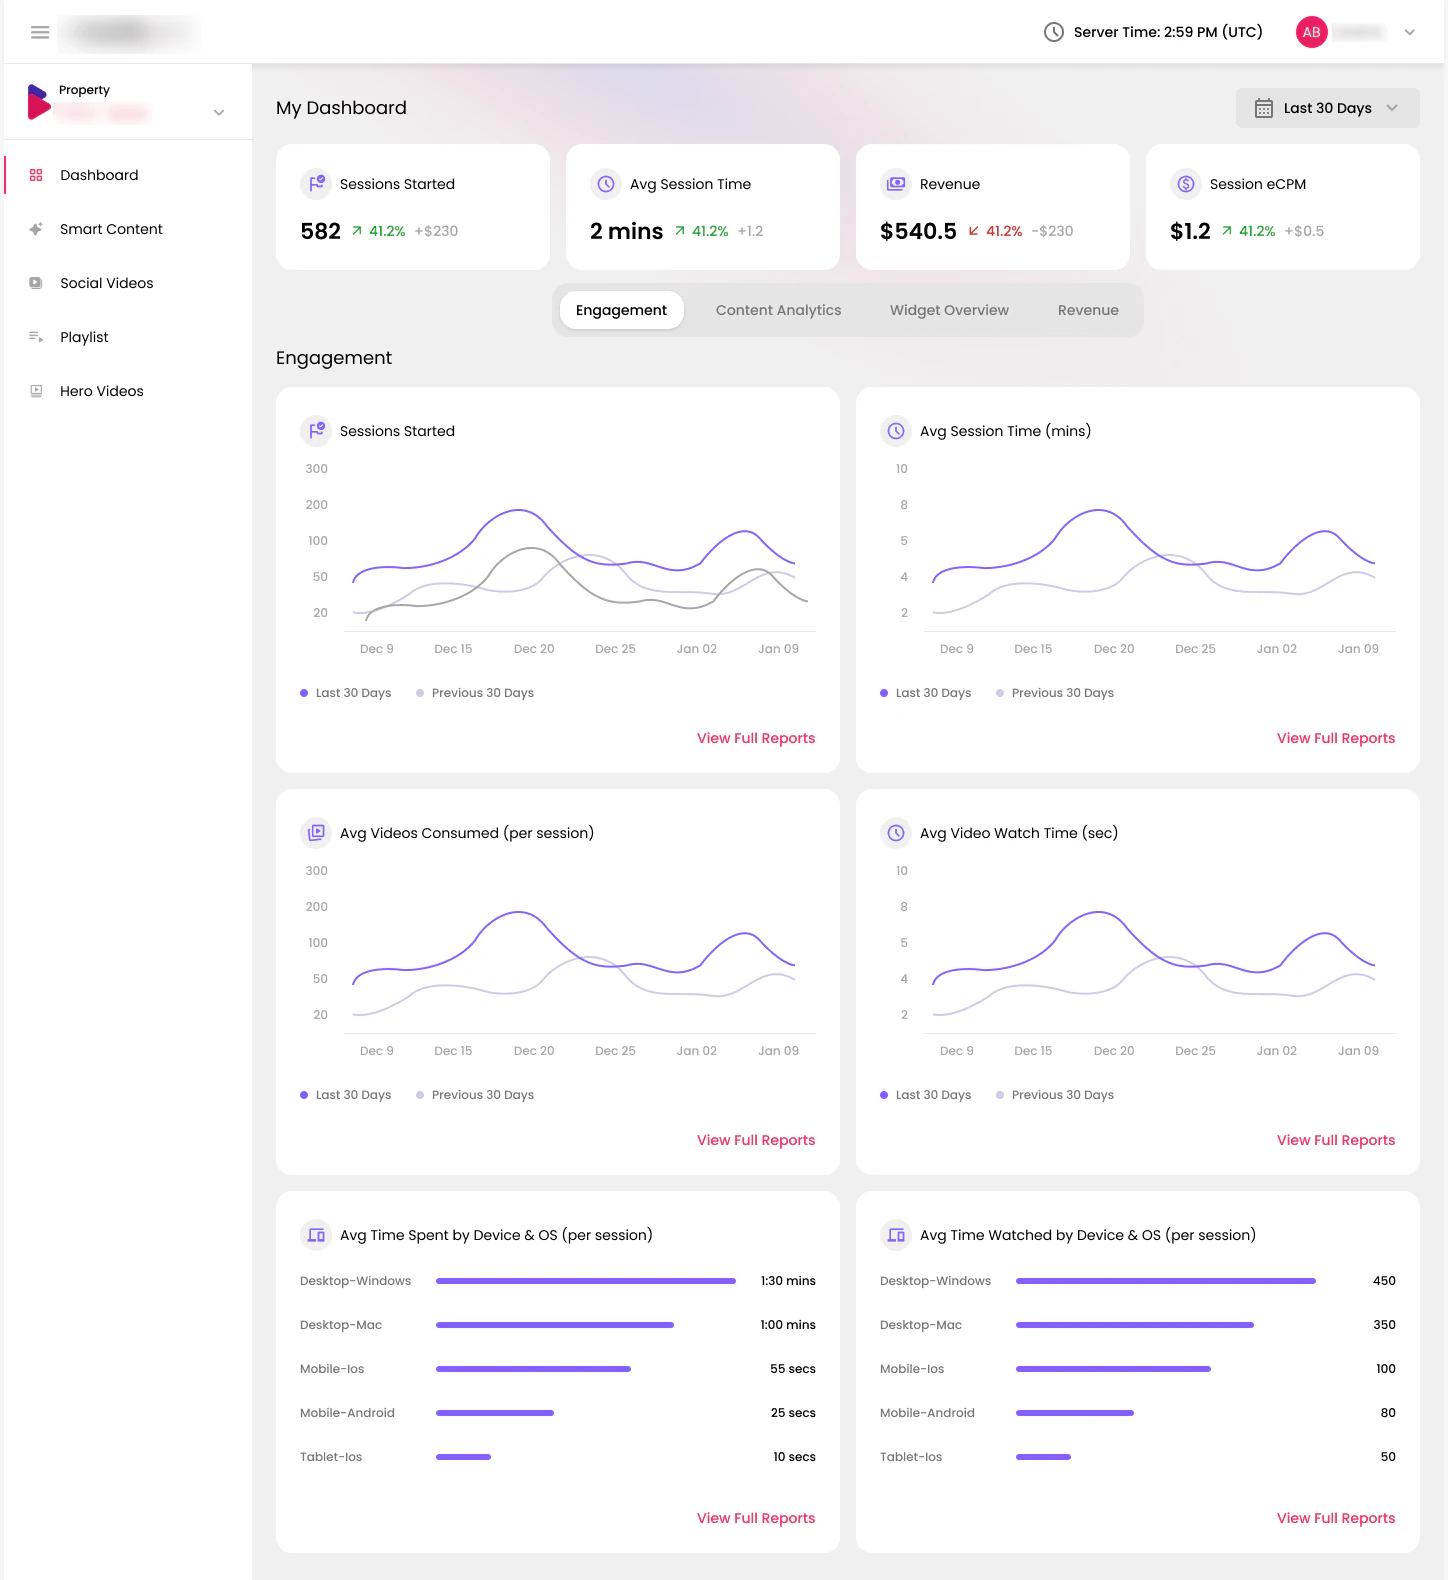Viewport: 1448px width, 1580px height.
Task: Click Sessions Started summary card icon
Action: pyautogui.click(x=316, y=184)
